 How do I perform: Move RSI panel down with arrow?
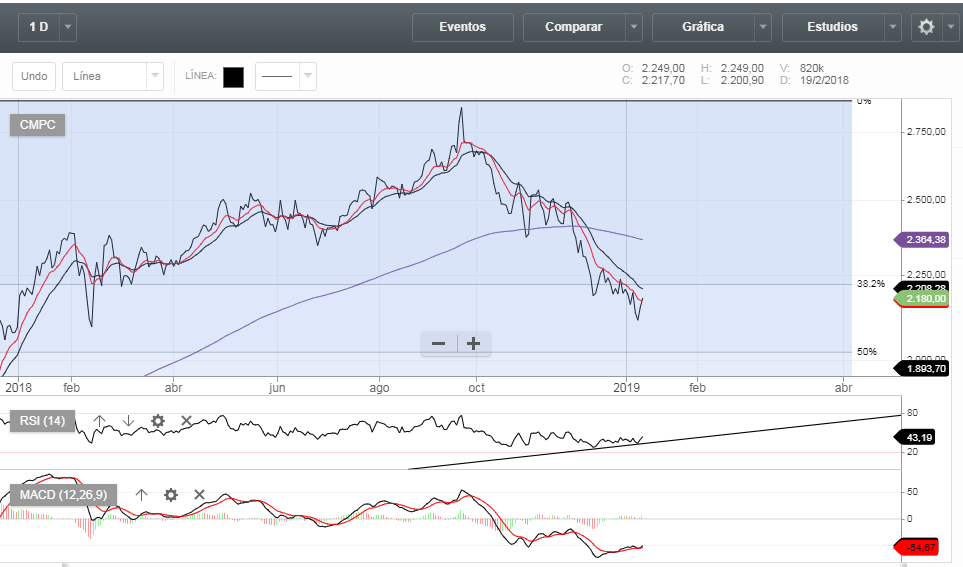click(128, 421)
